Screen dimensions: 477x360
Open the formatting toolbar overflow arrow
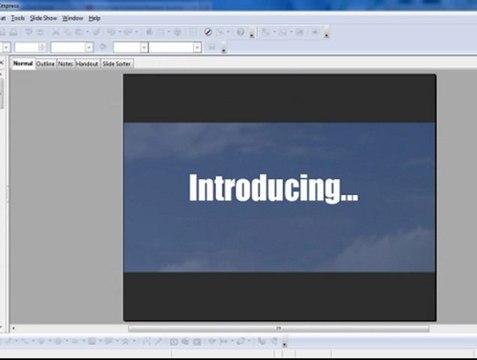(224, 50)
